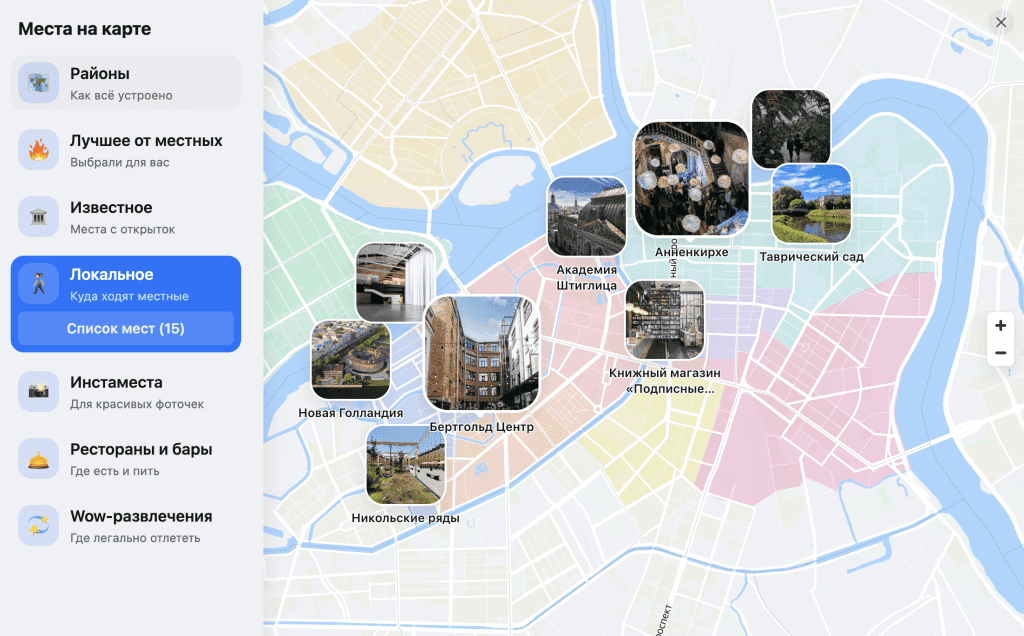Click the Таврический сад photo marker

pos(811,204)
